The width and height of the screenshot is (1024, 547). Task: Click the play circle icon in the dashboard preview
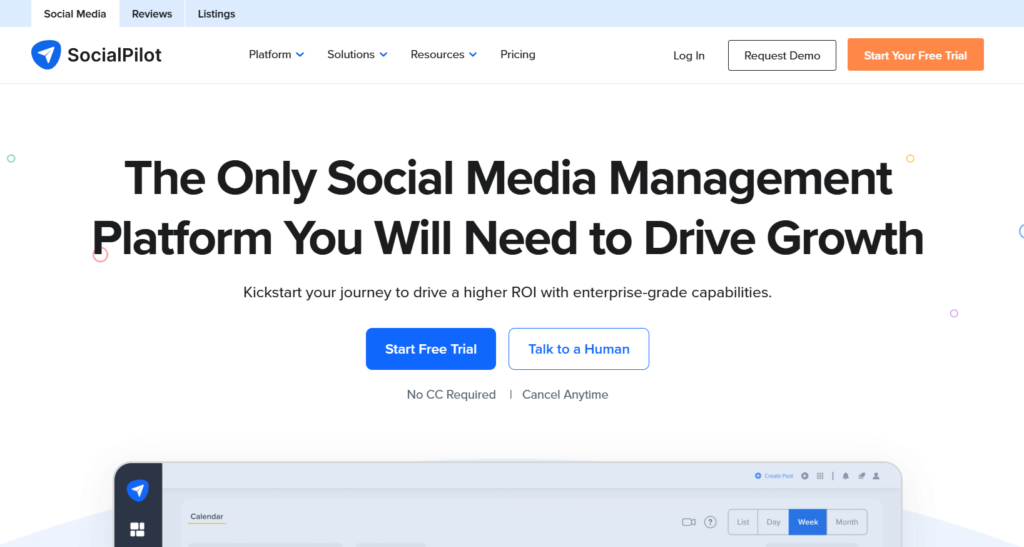[x=805, y=476]
